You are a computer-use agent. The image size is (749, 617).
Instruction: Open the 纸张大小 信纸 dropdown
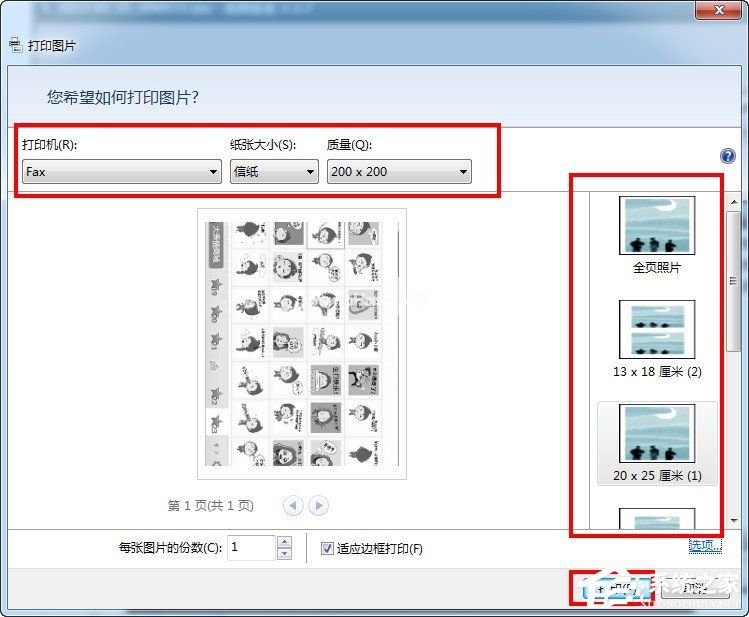[x=274, y=171]
